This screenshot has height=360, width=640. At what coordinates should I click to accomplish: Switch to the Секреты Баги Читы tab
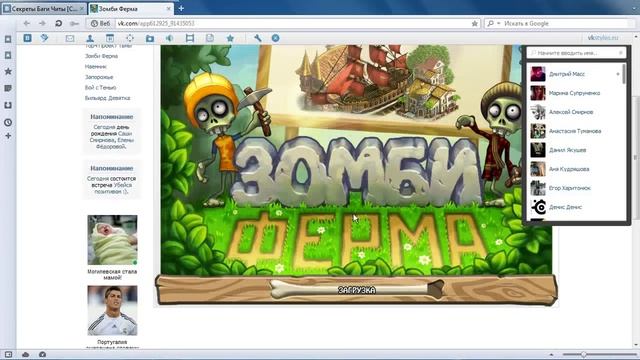pyautogui.click(x=43, y=9)
